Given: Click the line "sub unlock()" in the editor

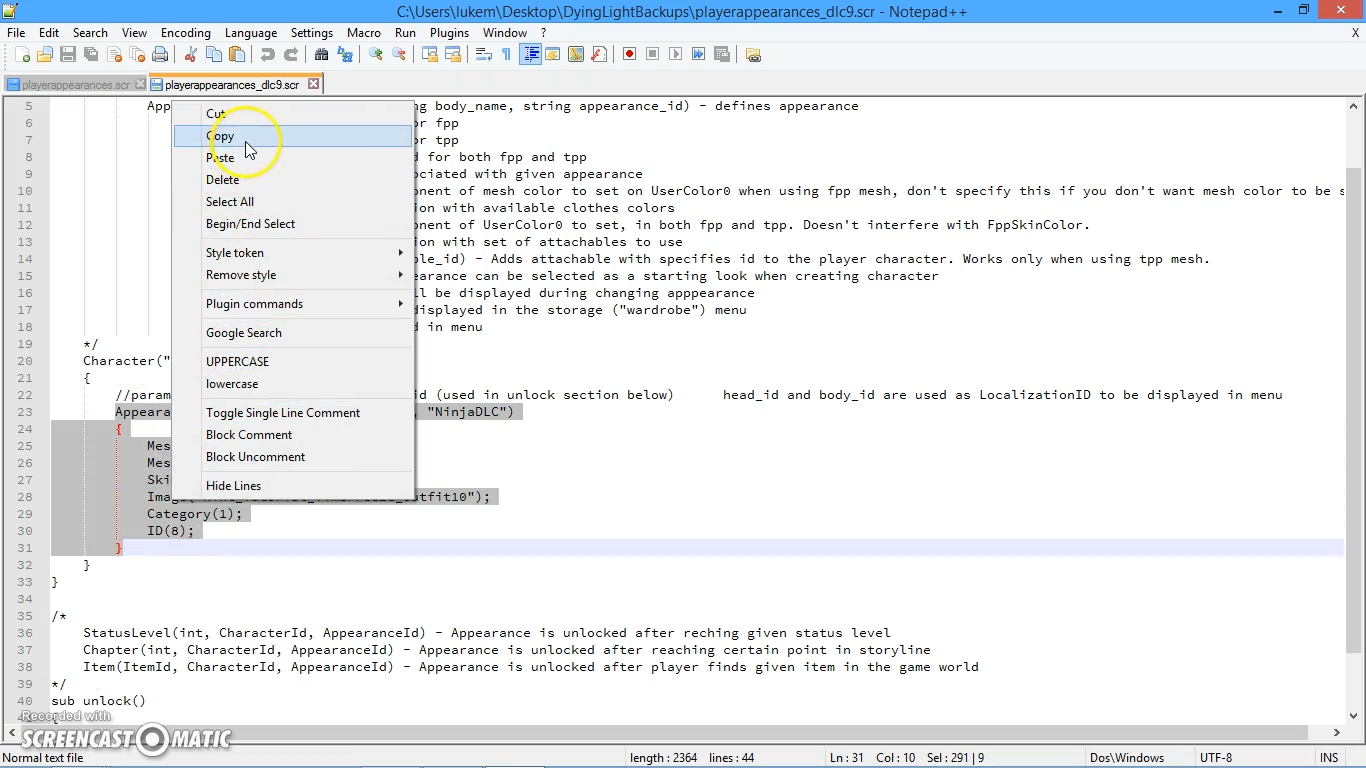Looking at the screenshot, I should coord(98,701).
